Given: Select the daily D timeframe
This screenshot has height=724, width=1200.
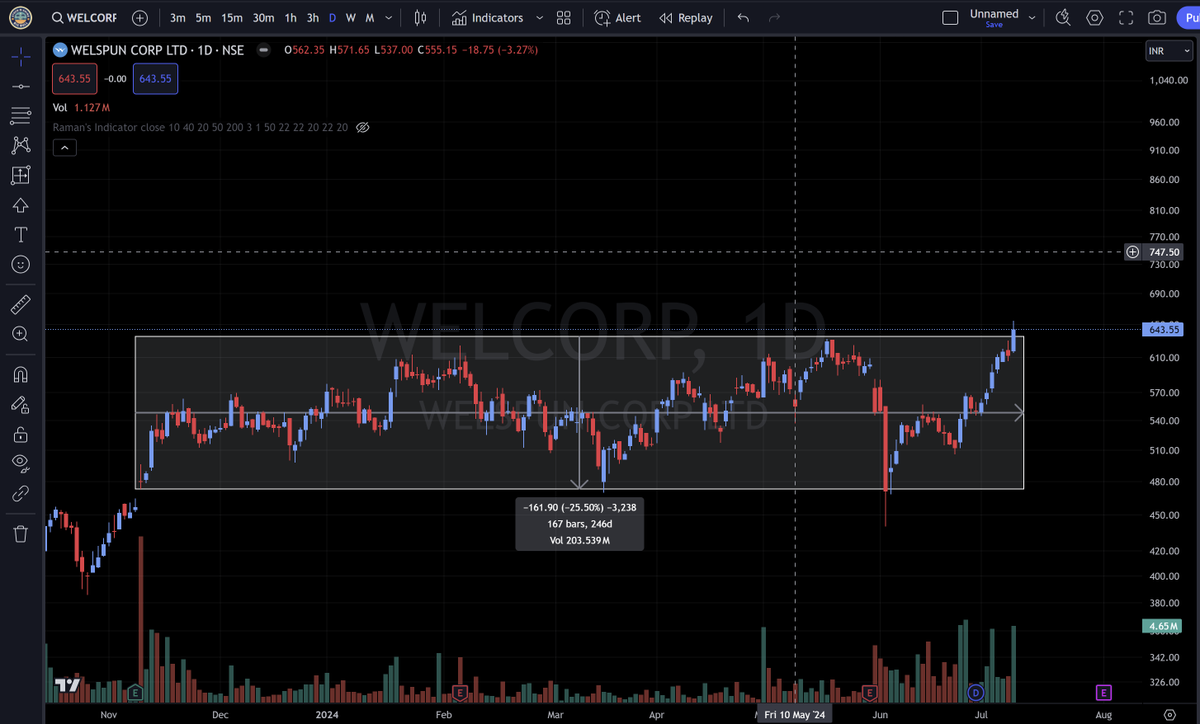Looking at the screenshot, I should 333,18.
